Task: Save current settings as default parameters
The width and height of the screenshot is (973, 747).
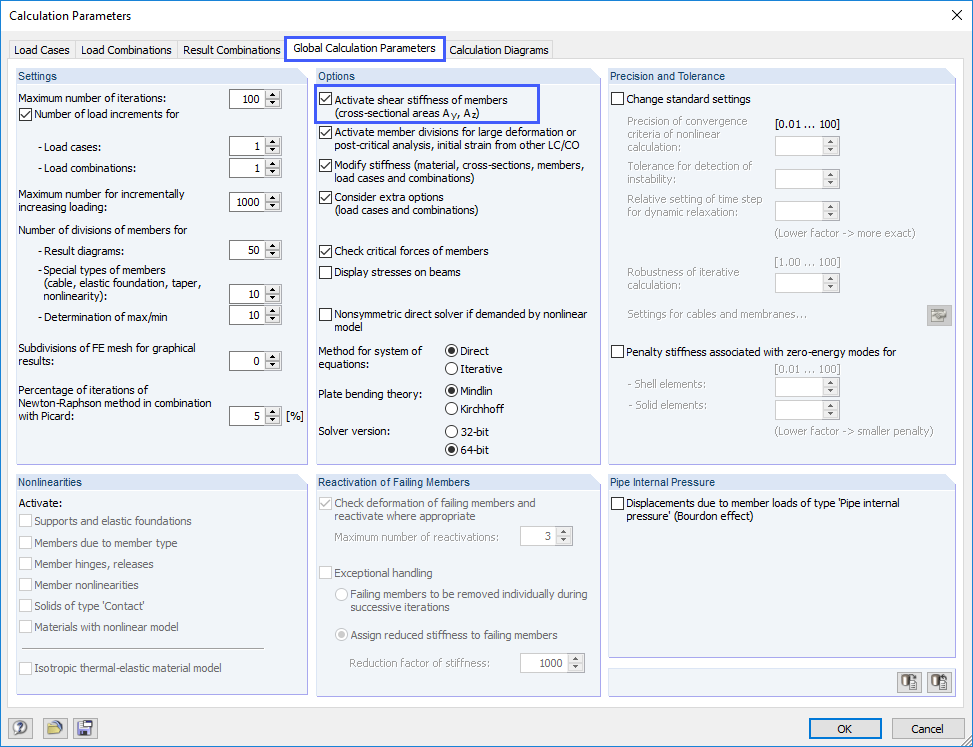Action: coord(909,682)
